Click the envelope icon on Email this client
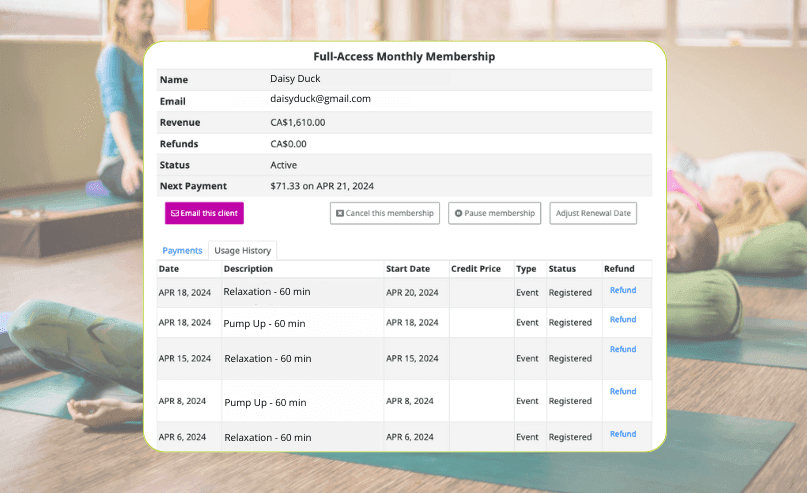Image resolution: width=807 pixels, height=493 pixels. (175, 213)
